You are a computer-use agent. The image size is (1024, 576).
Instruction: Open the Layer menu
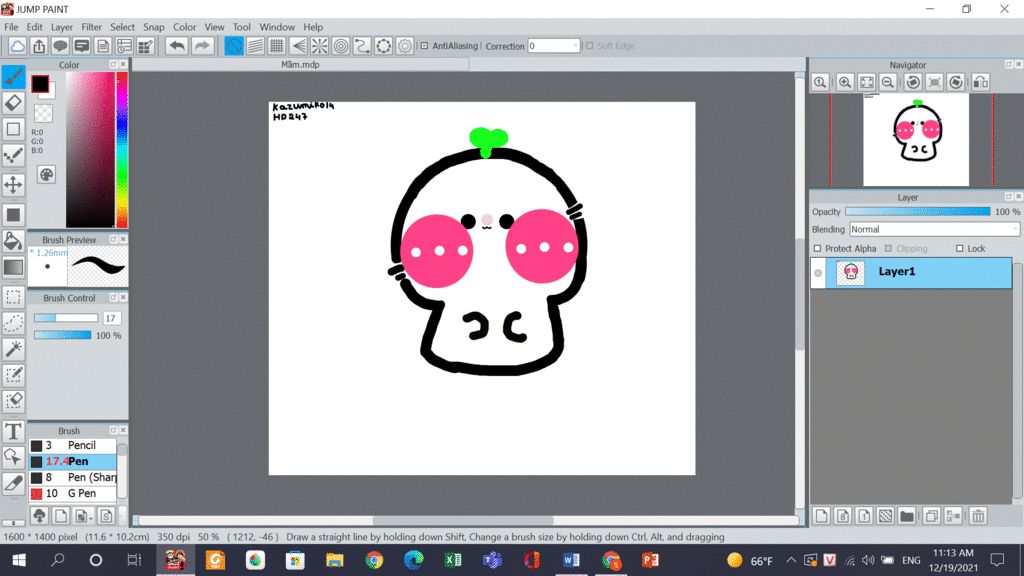(61, 27)
